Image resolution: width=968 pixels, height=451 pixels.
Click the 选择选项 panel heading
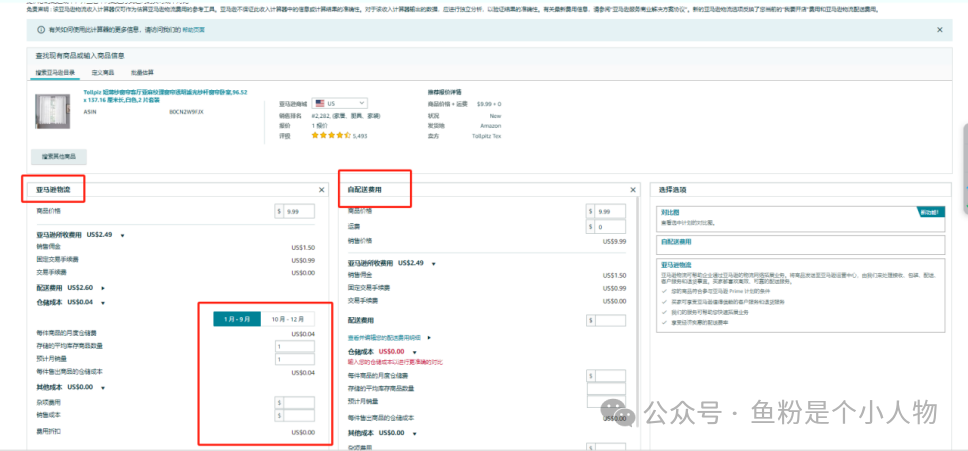(674, 190)
